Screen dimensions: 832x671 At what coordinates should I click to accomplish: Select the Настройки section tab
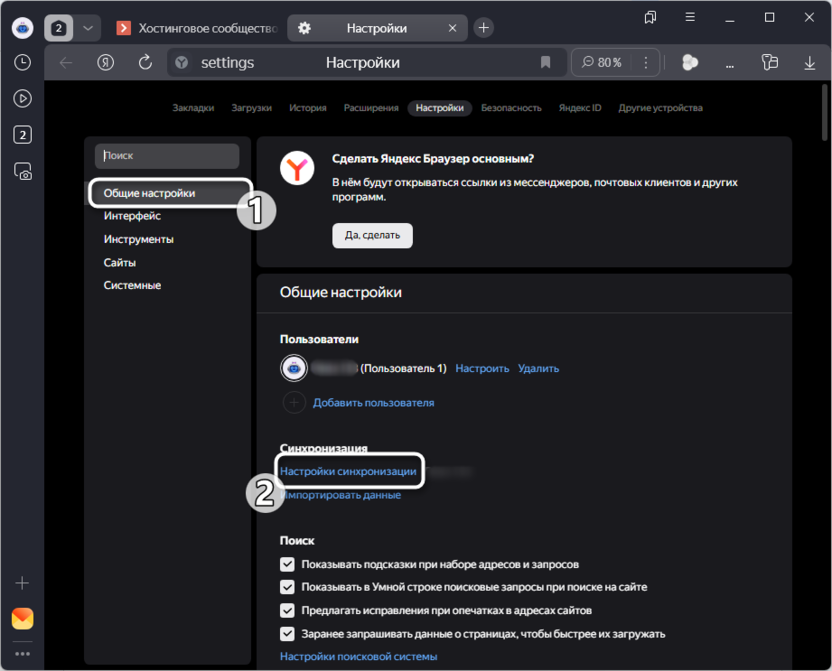[x=439, y=108]
